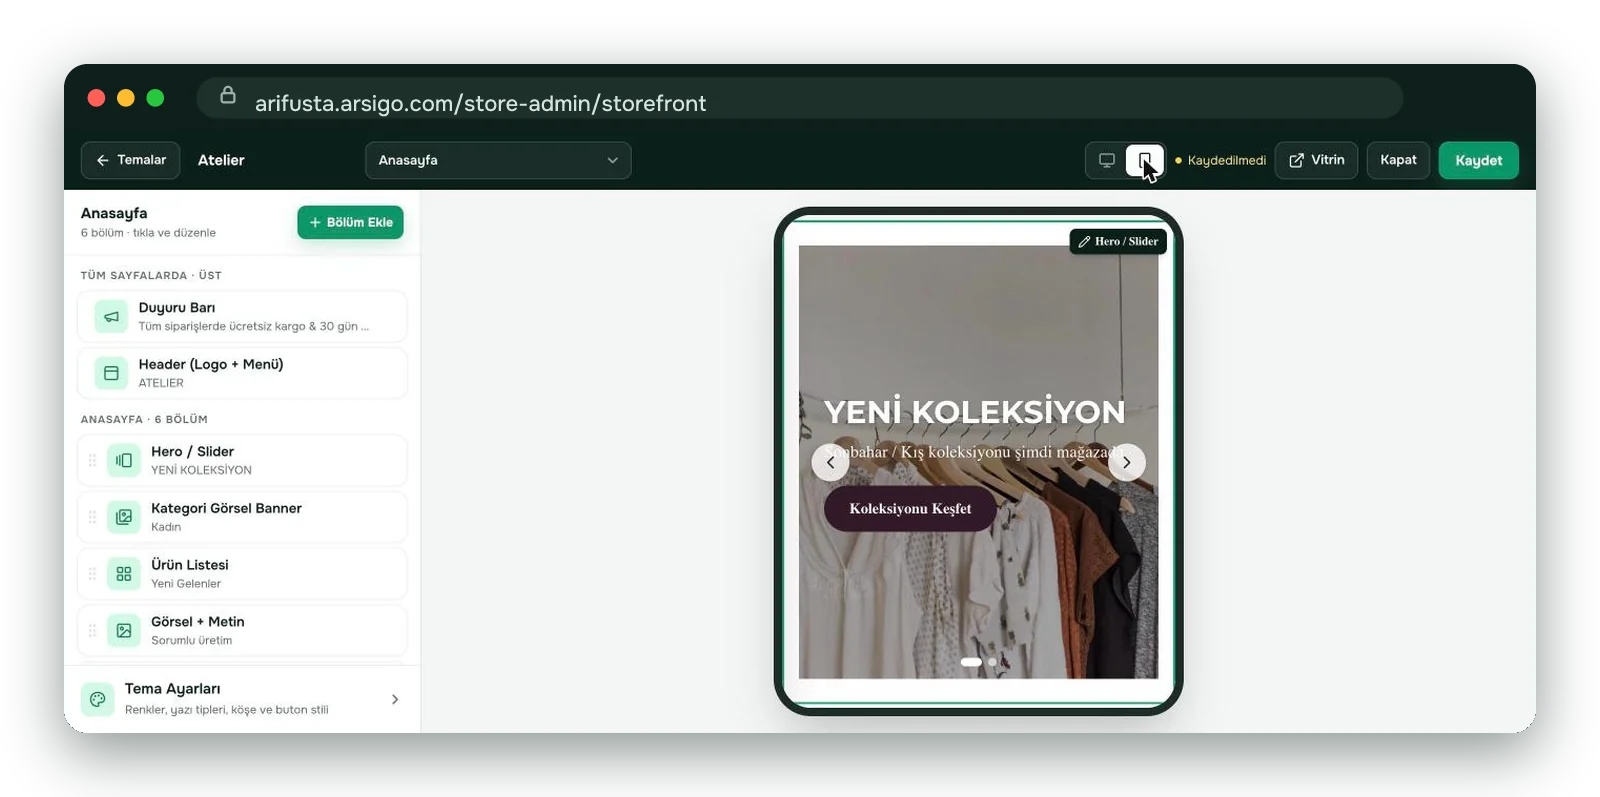The height and width of the screenshot is (797, 1600).
Task: Click the Kategori Görsel Banner icon
Action: pyautogui.click(x=124, y=517)
